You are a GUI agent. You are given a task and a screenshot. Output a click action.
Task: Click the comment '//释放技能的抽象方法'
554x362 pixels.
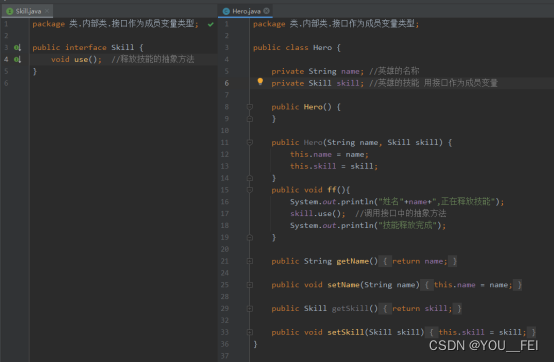pos(153,59)
